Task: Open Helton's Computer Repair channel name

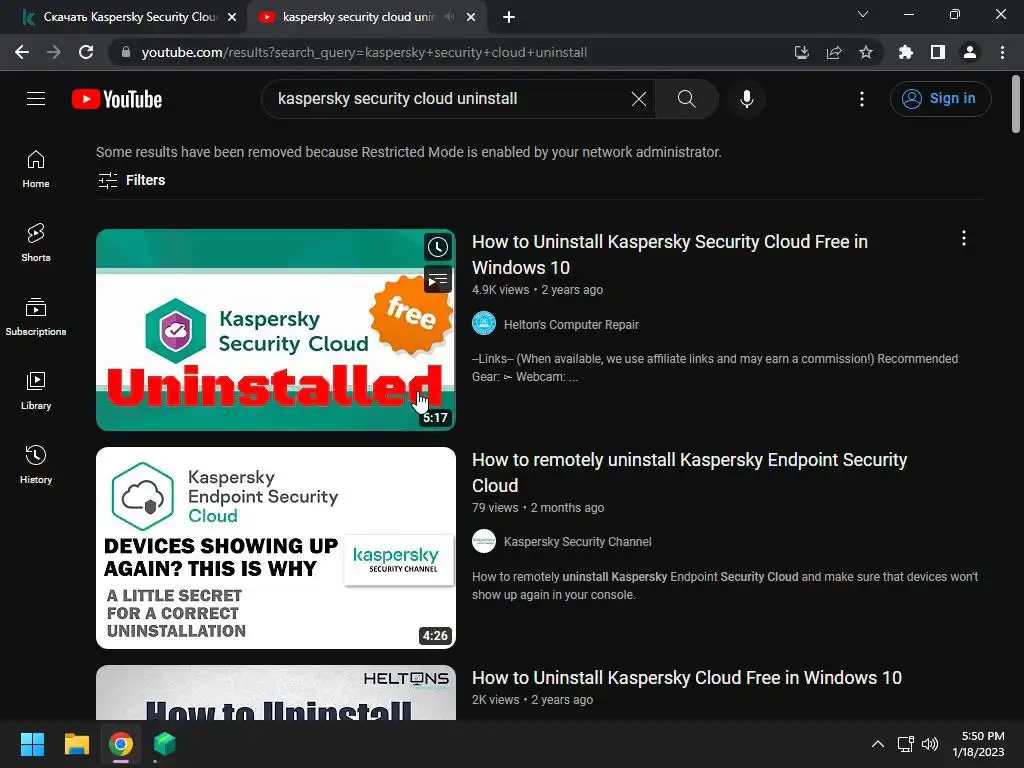Action: [x=571, y=325]
